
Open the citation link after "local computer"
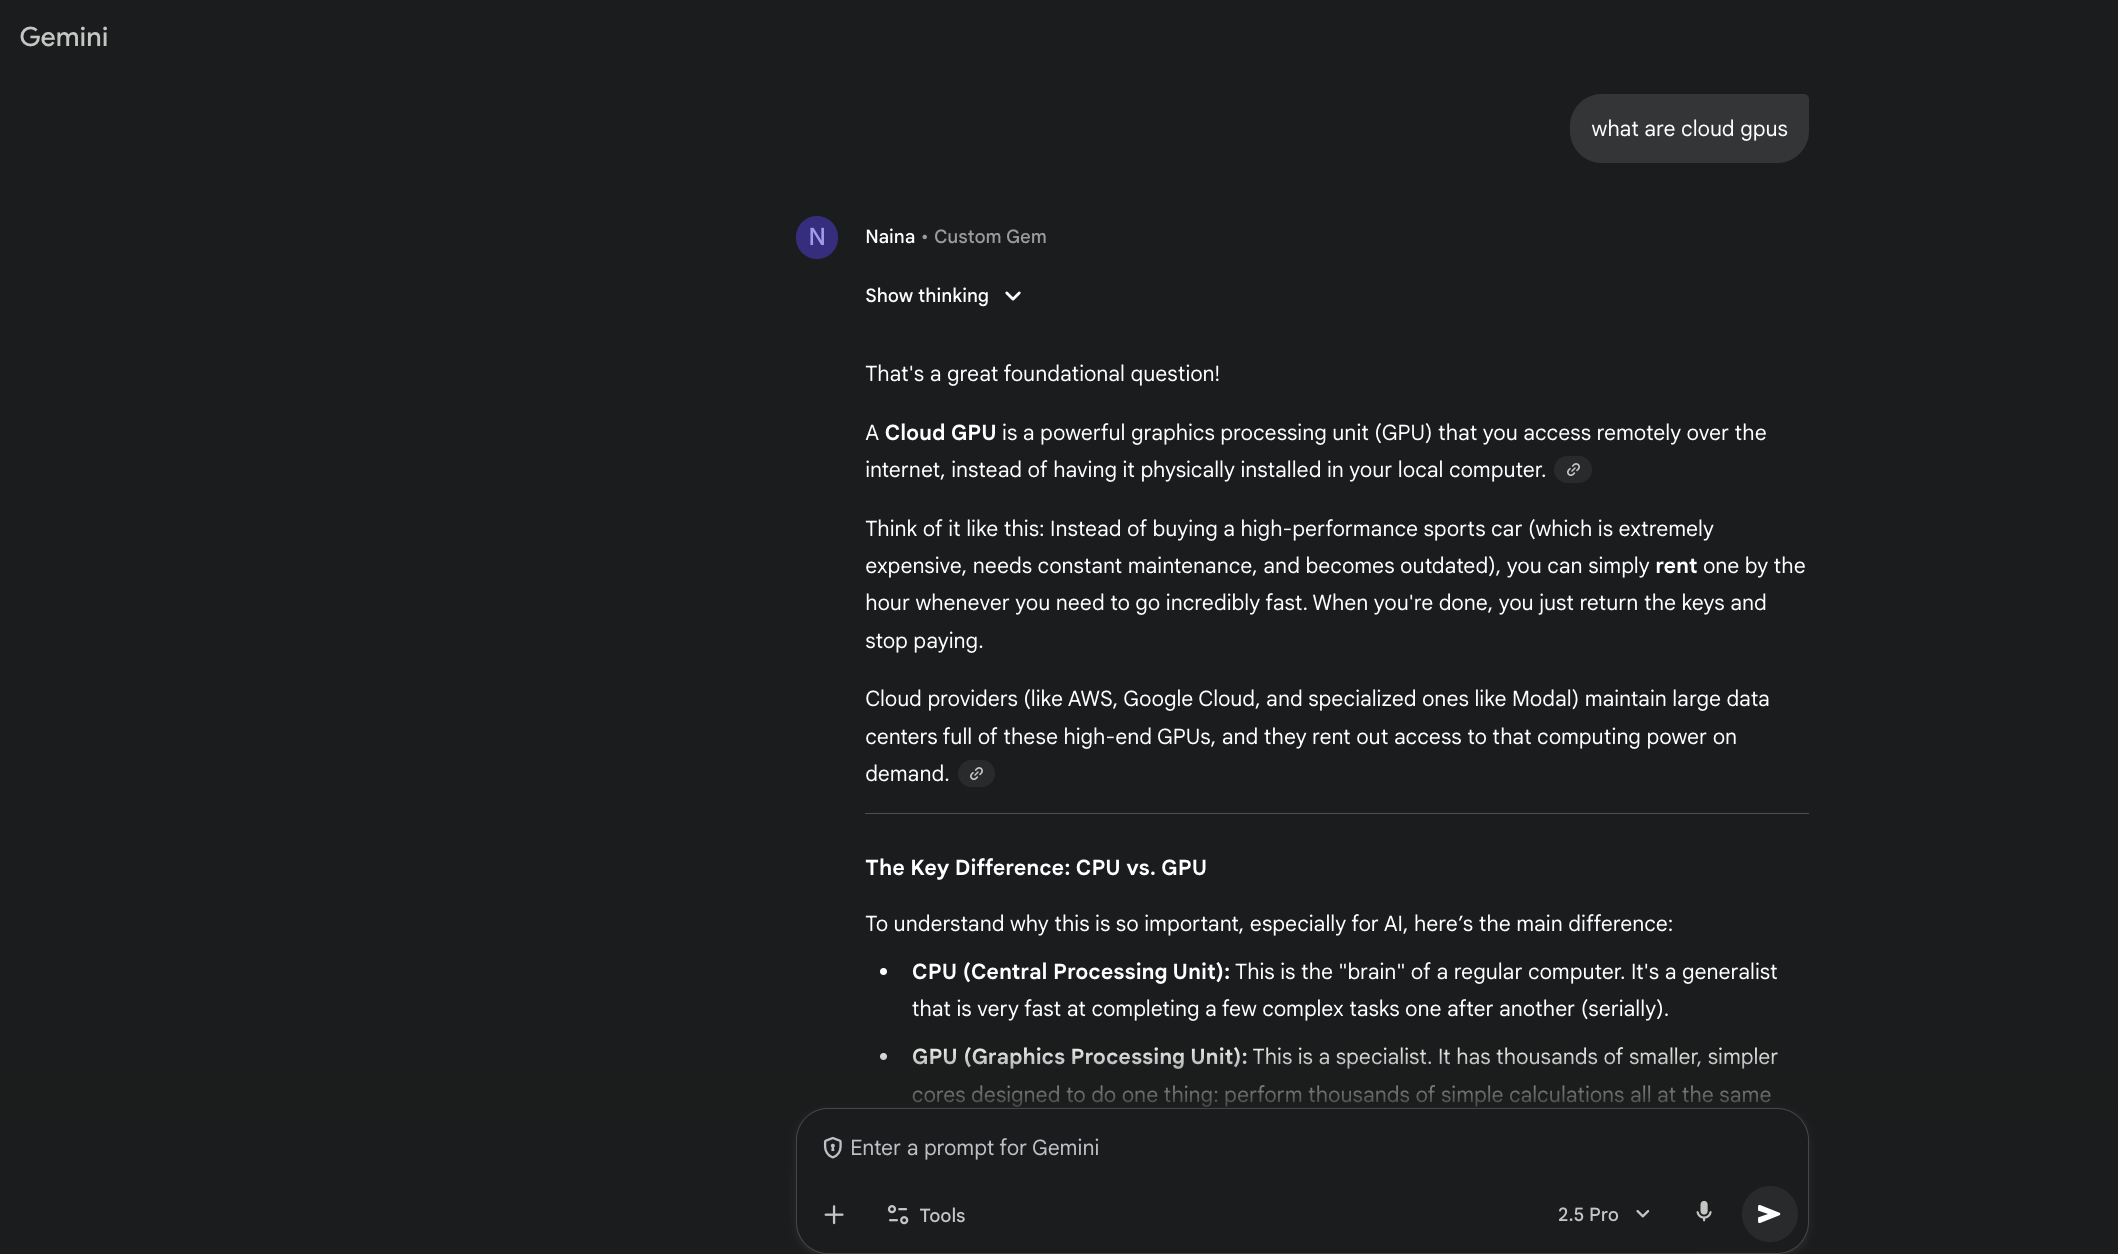tap(1572, 469)
